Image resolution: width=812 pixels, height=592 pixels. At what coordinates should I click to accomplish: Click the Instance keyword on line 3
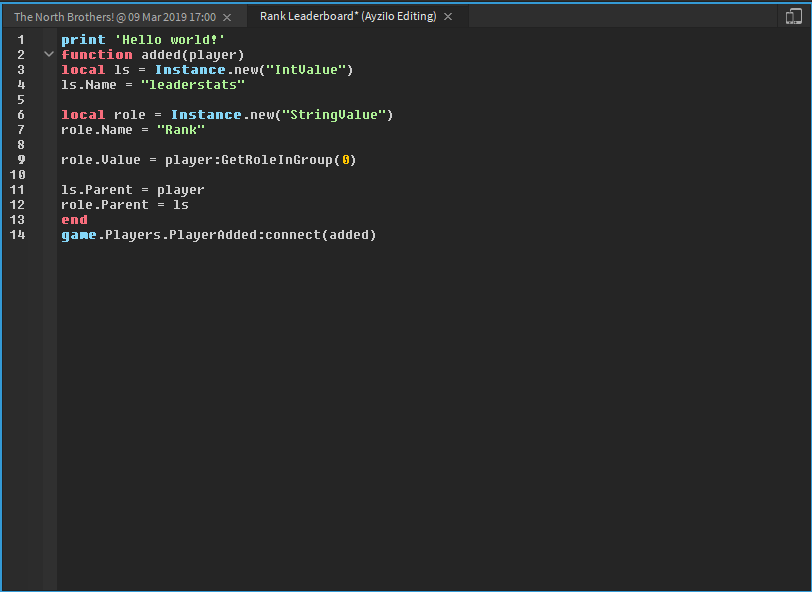[190, 69]
